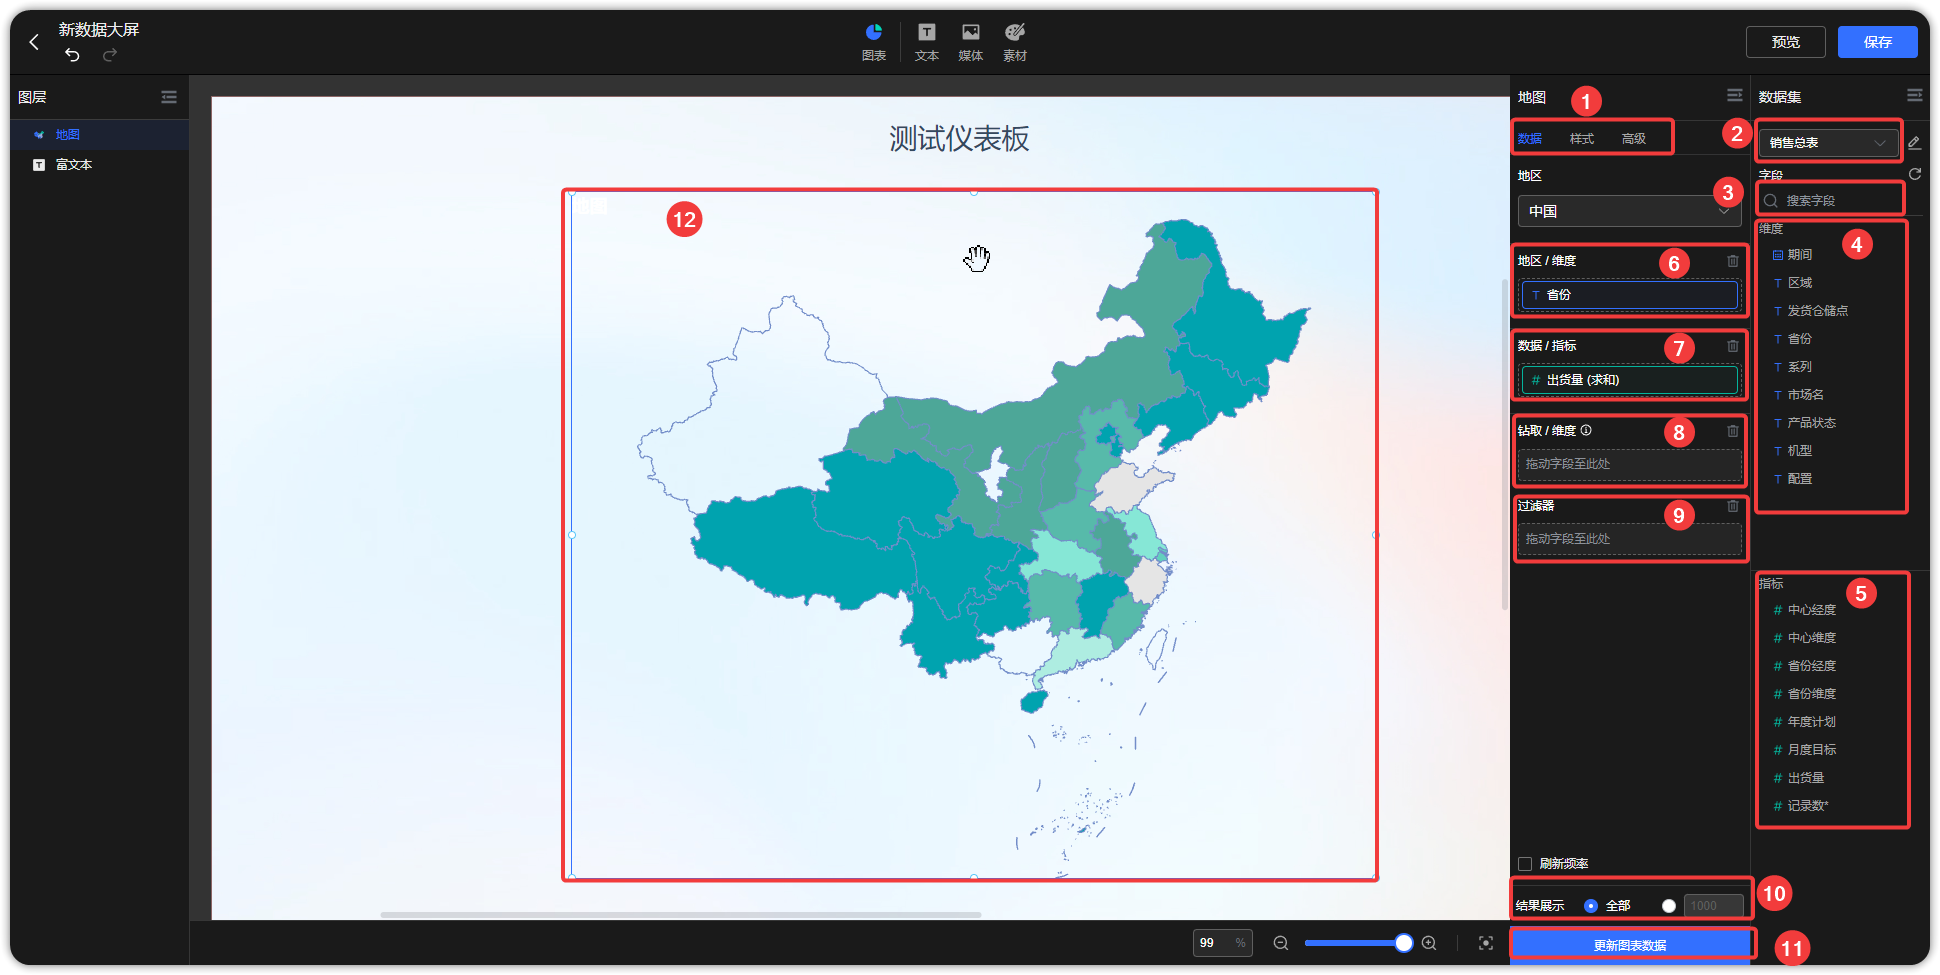This screenshot has width=1940, height=975.
Task: Delete the 过滤器 section
Action: [1733, 506]
